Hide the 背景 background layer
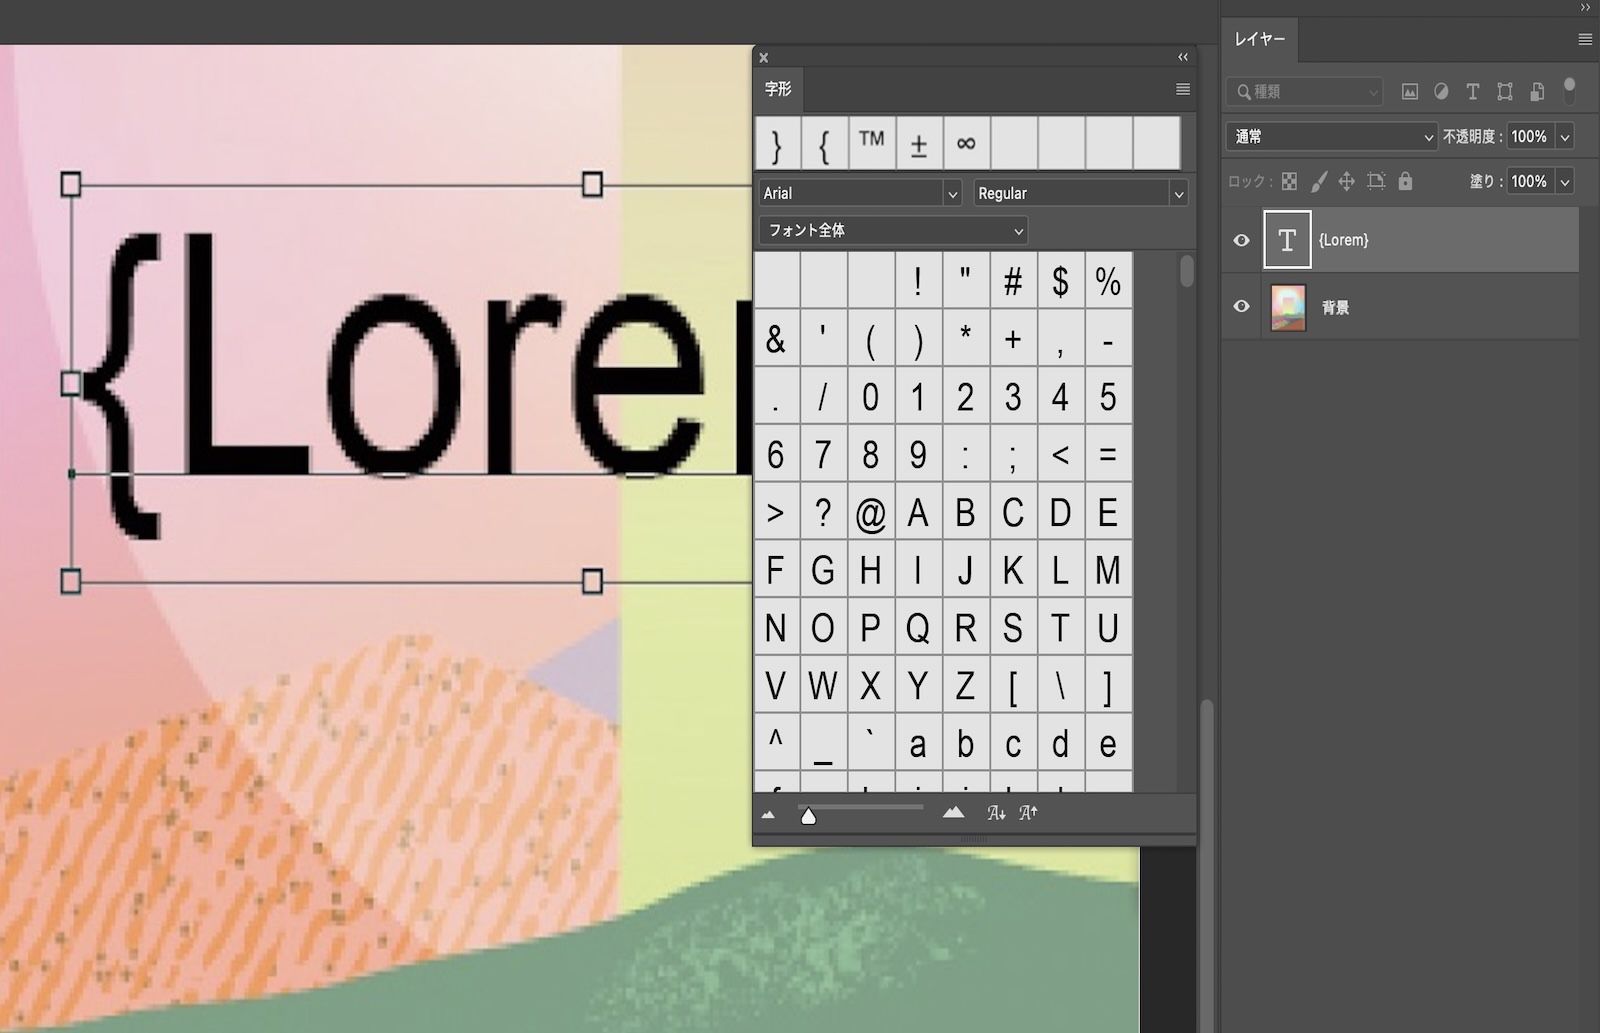 pos(1241,307)
